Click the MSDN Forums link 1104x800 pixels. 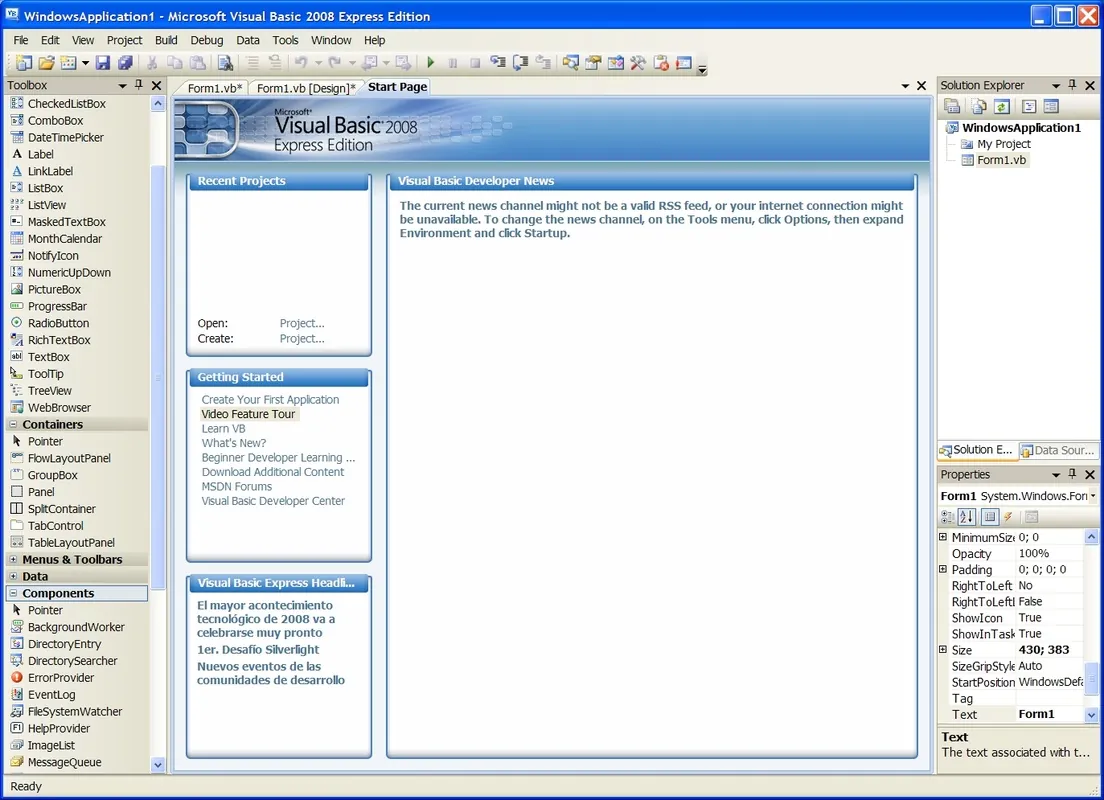click(x=237, y=486)
